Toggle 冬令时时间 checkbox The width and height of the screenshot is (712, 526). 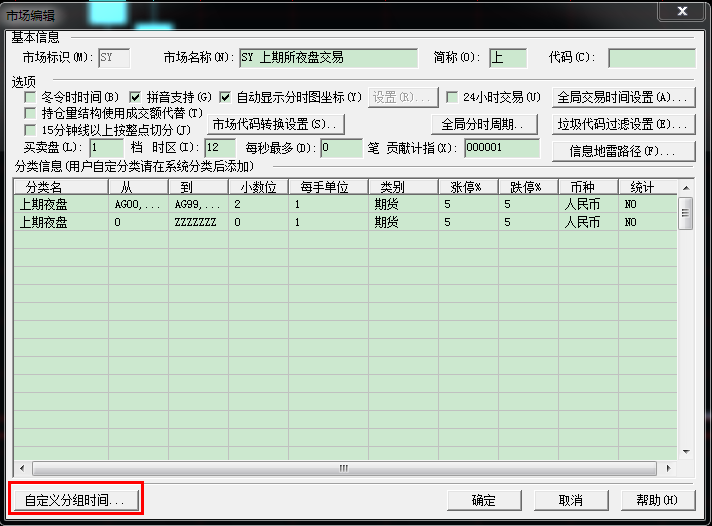click(30, 97)
